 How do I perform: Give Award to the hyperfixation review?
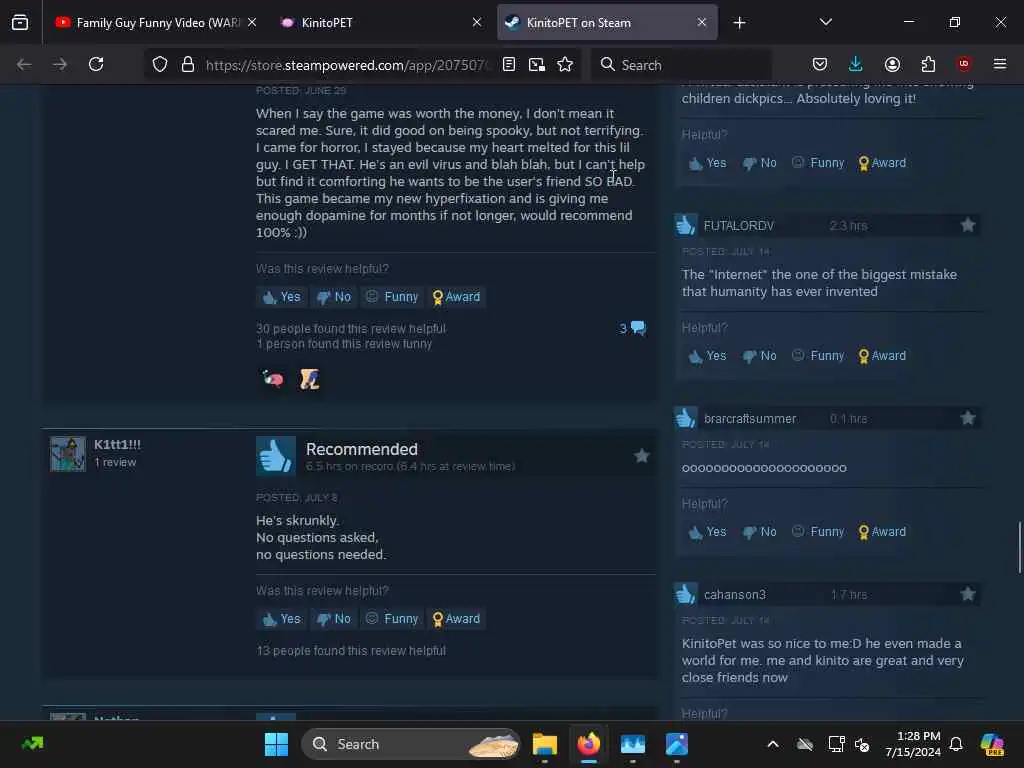[456, 297]
